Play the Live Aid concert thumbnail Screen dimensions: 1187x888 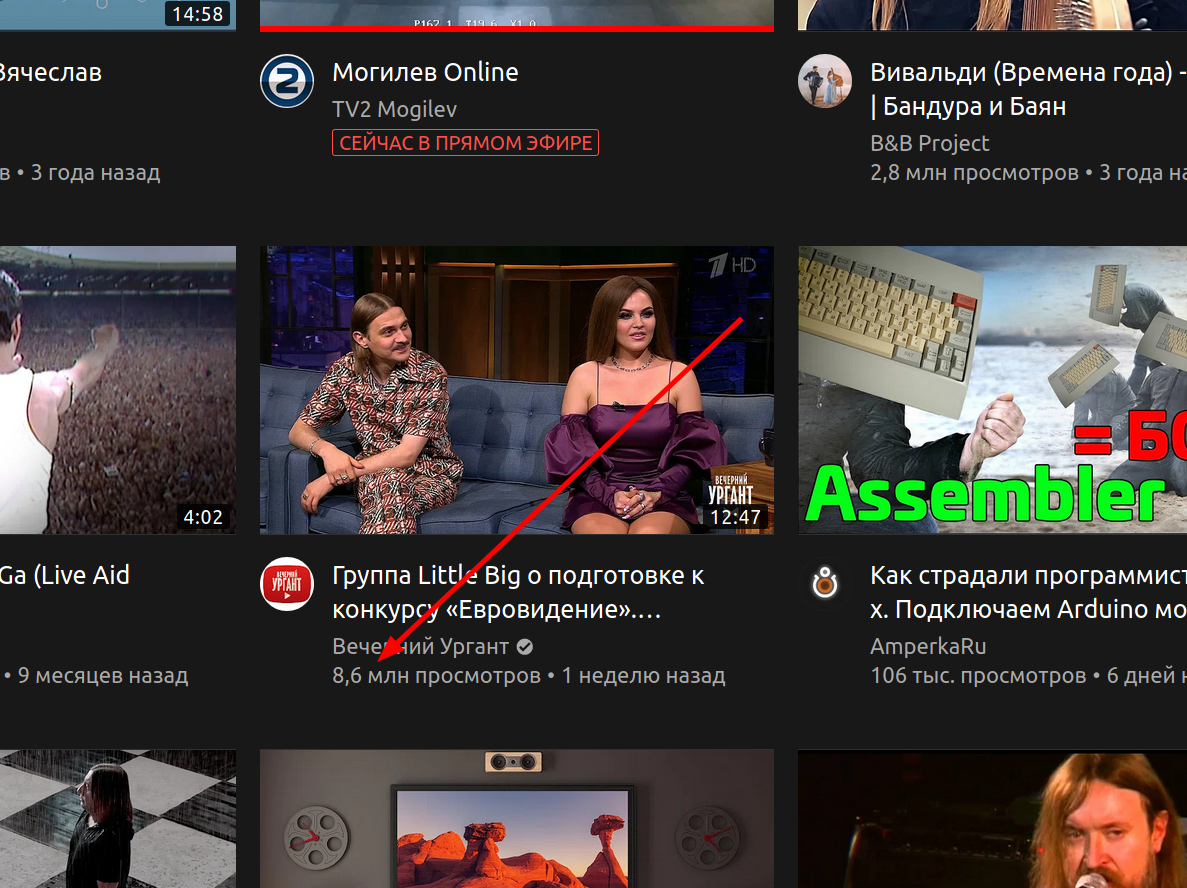(x=118, y=390)
